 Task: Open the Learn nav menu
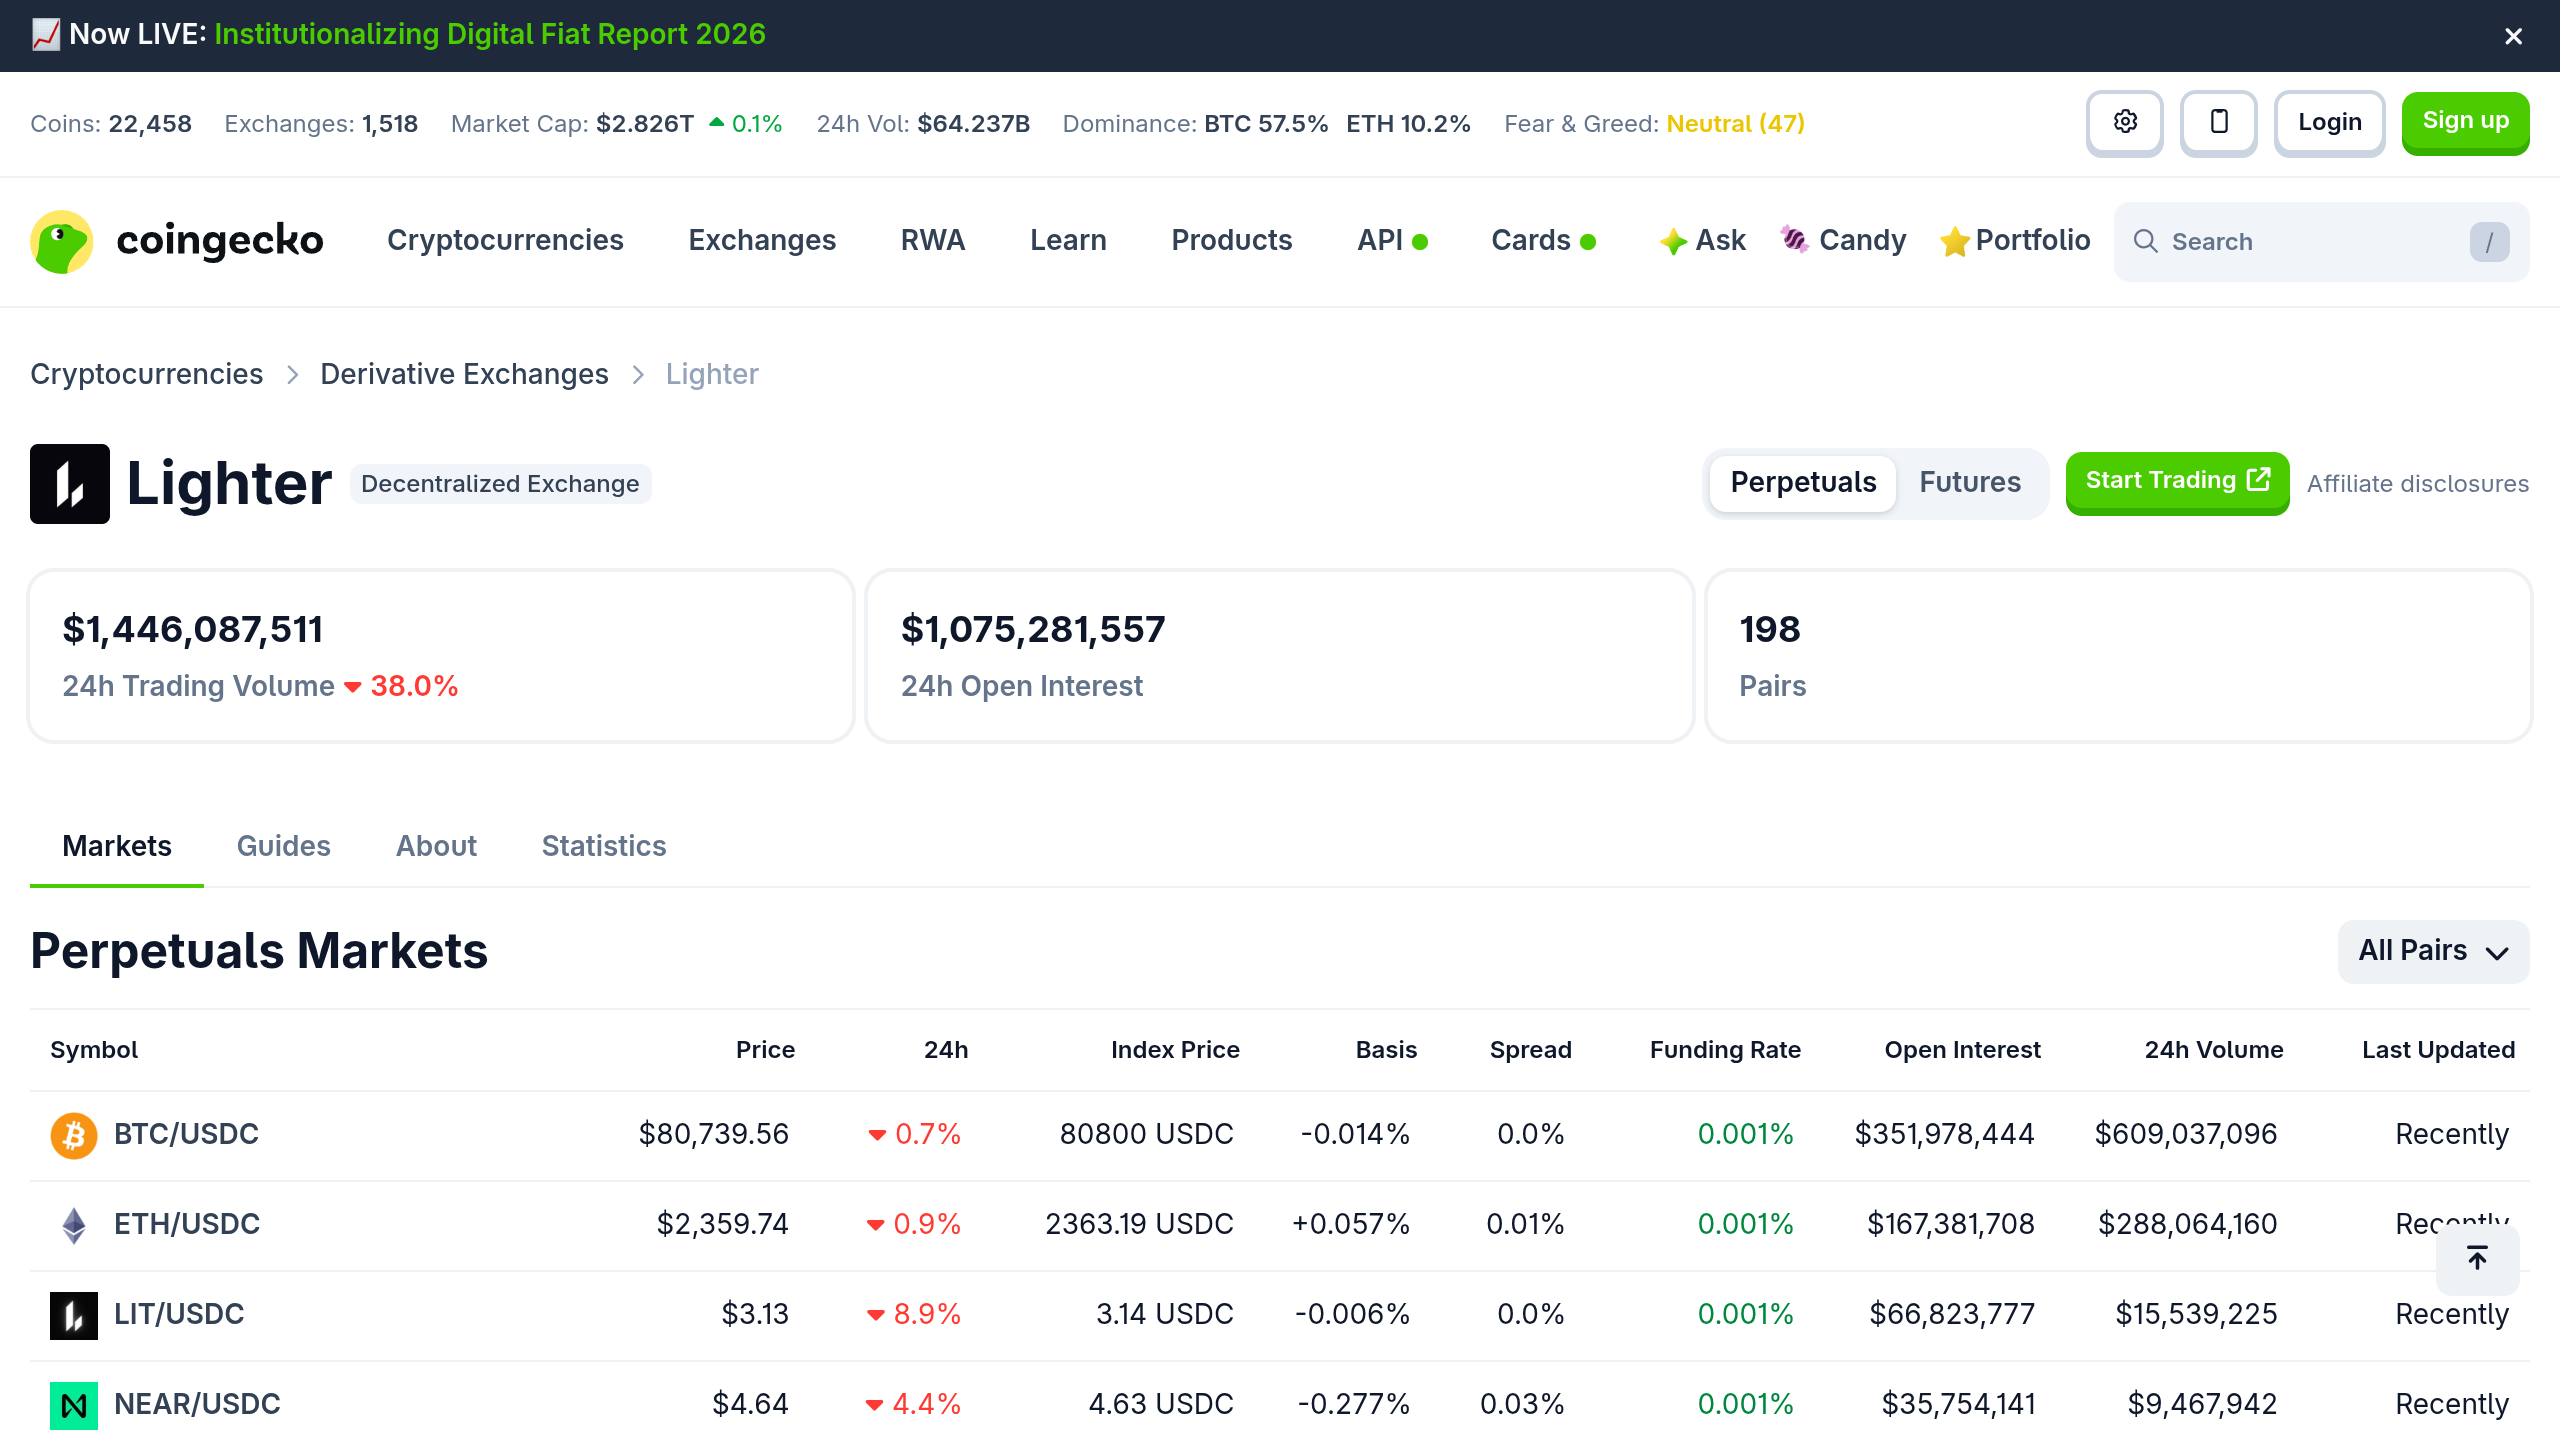coord(1068,241)
